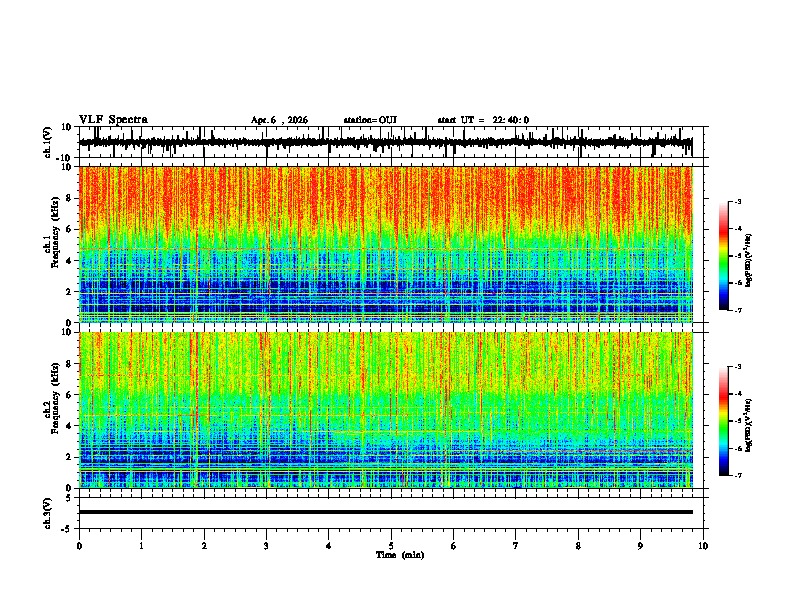The image size is (792, 612).
Task: Click ch.1 color scale "log(PSD)(V²/Hz)" label
Action: point(749,261)
